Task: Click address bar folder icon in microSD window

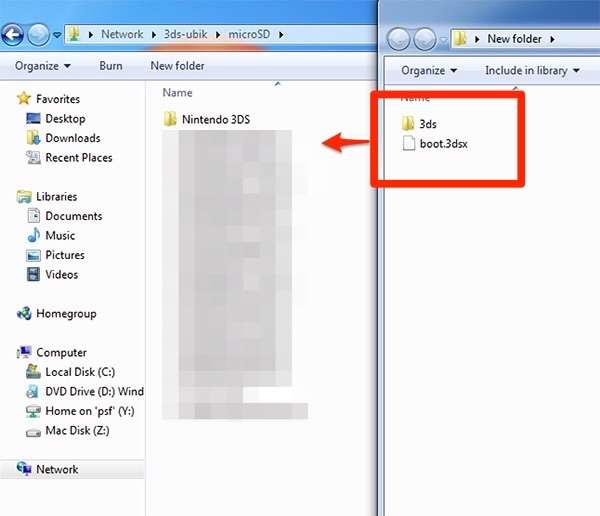Action: coord(75,34)
